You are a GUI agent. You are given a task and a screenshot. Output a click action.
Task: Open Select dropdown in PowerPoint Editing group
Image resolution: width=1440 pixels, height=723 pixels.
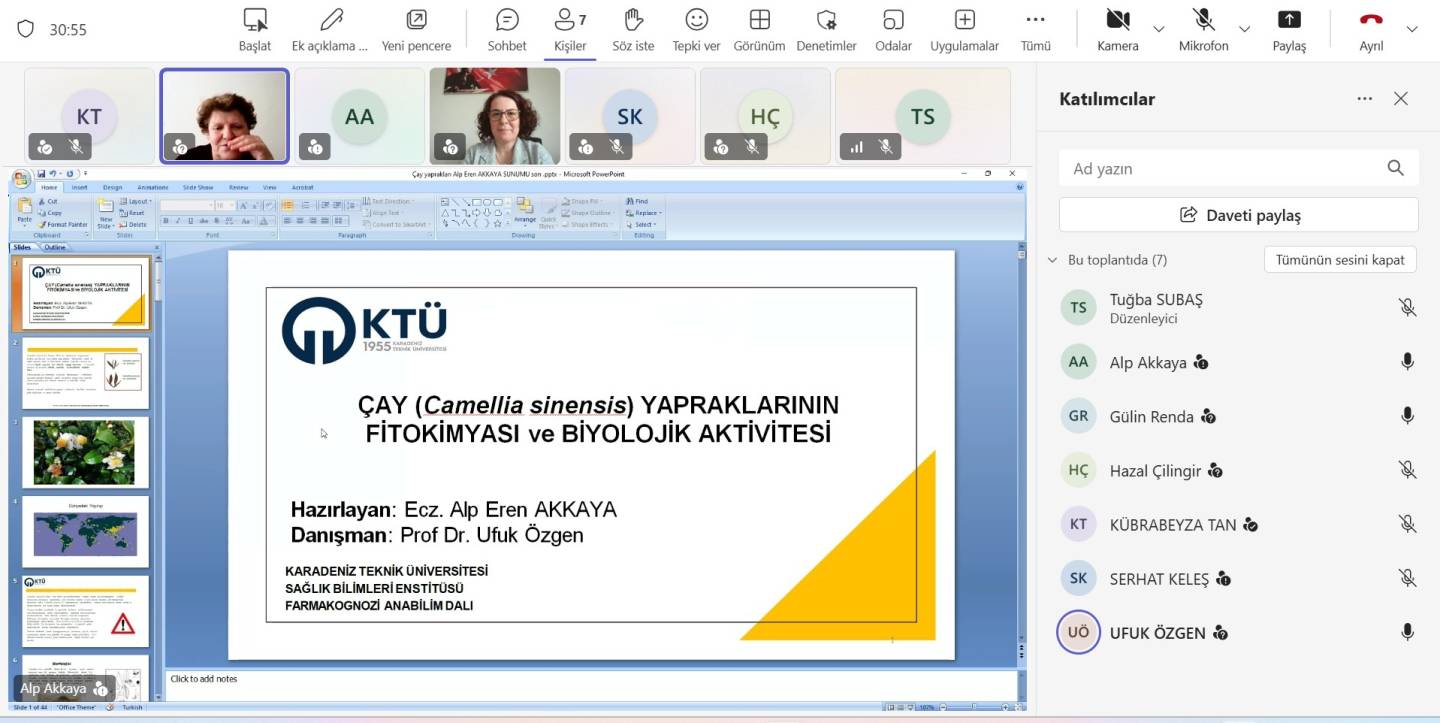(x=643, y=224)
